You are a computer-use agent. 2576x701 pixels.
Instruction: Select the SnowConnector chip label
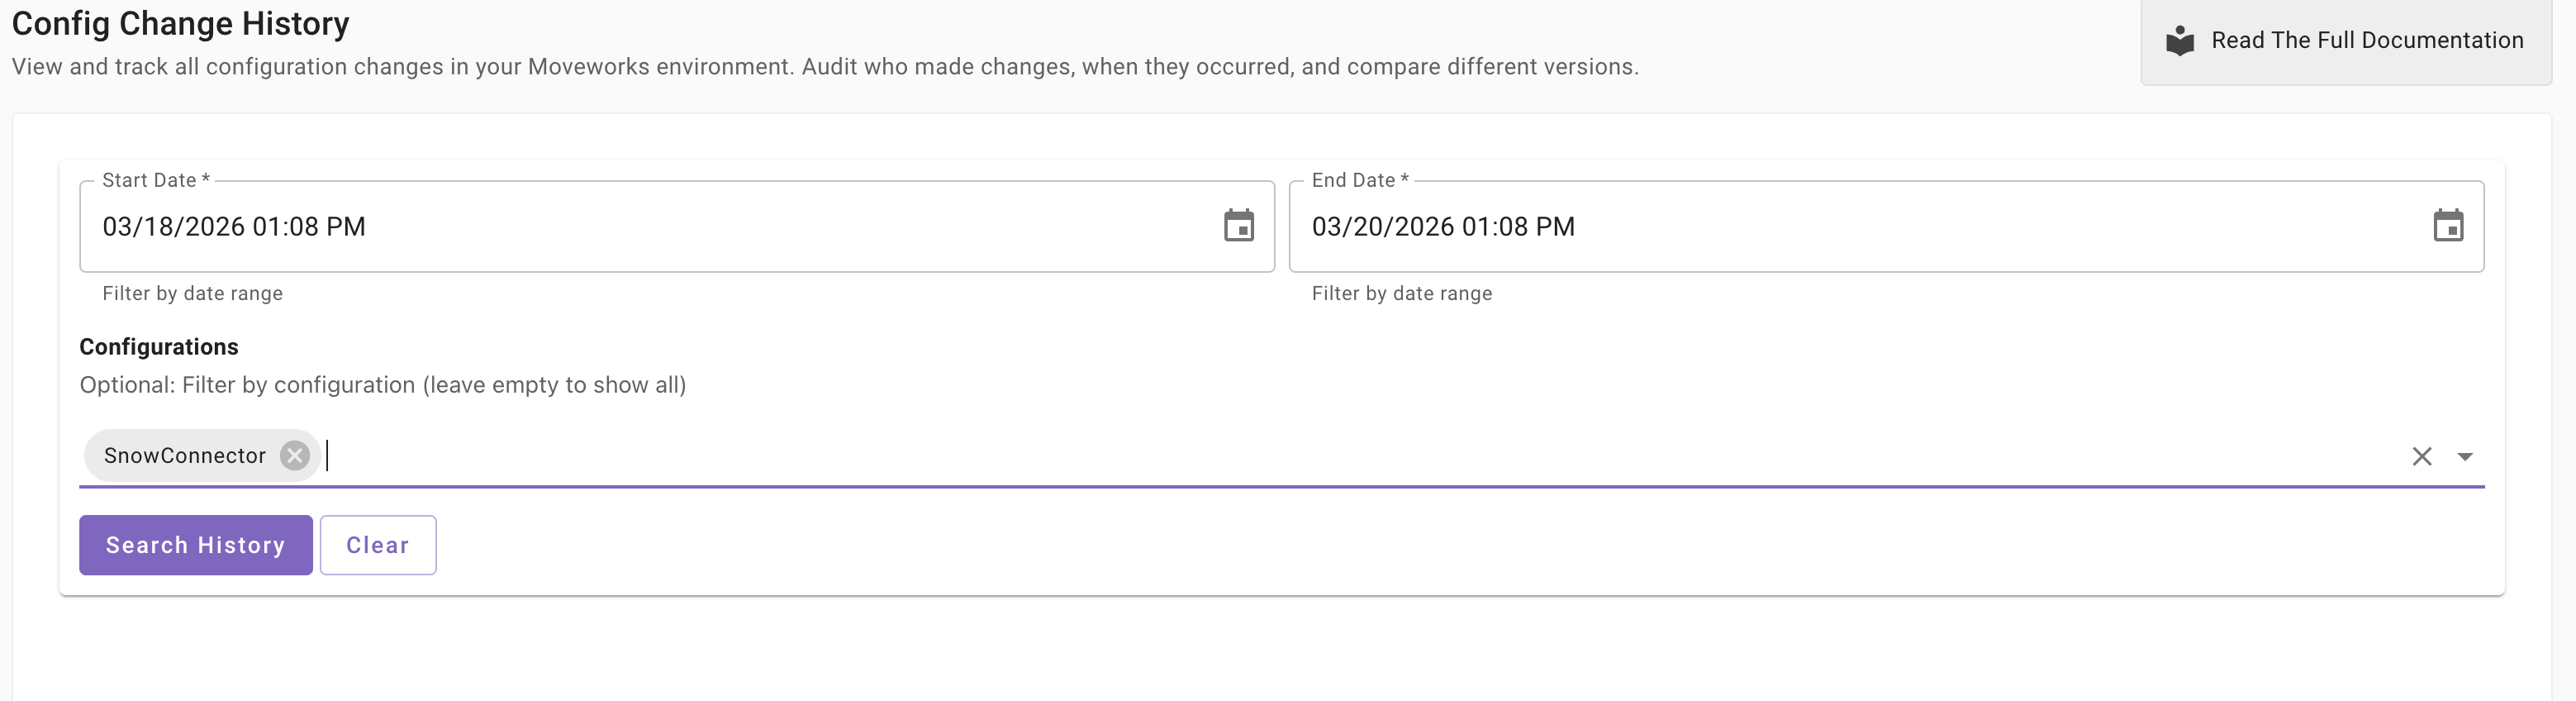pos(185,456)
